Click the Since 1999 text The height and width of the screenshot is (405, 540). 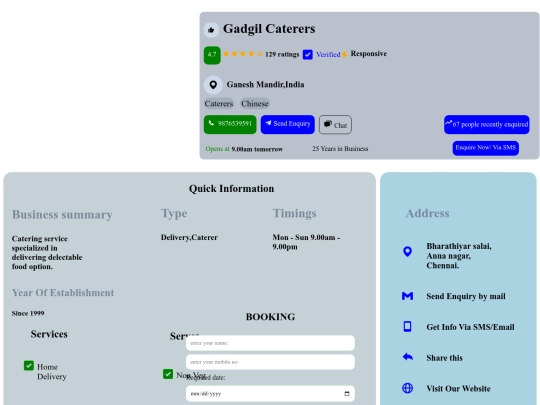click(x=28, y=313)
